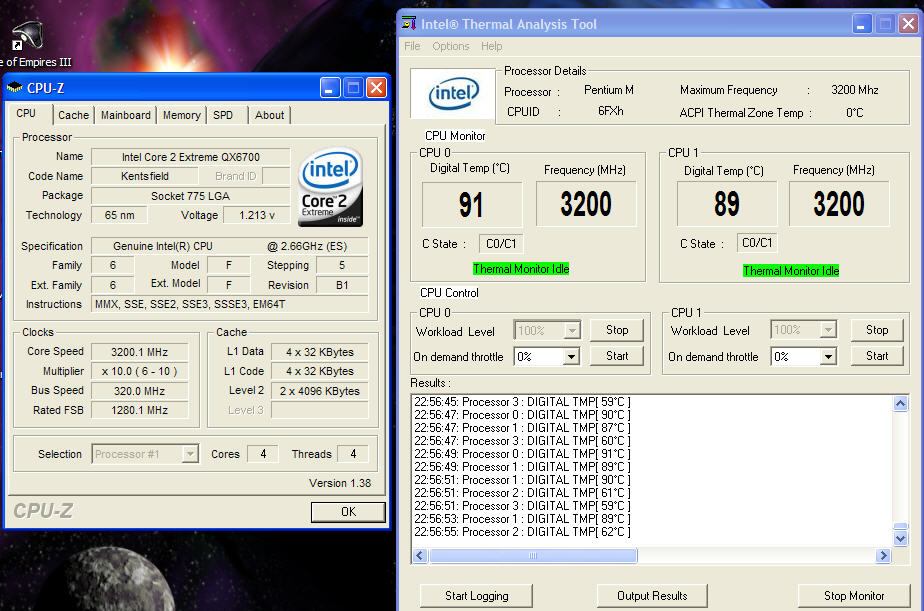The height and width of the screenshot is (611, 924).
Task: Close the Intel Thermal Analysis Tool window
Action: coord(908,24)
